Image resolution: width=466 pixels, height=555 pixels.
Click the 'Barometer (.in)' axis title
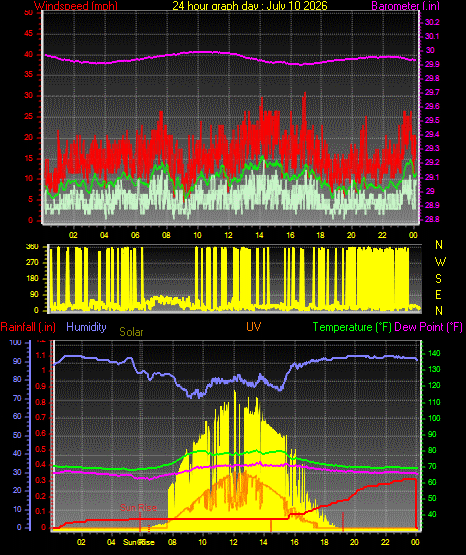tap(405, 6)
